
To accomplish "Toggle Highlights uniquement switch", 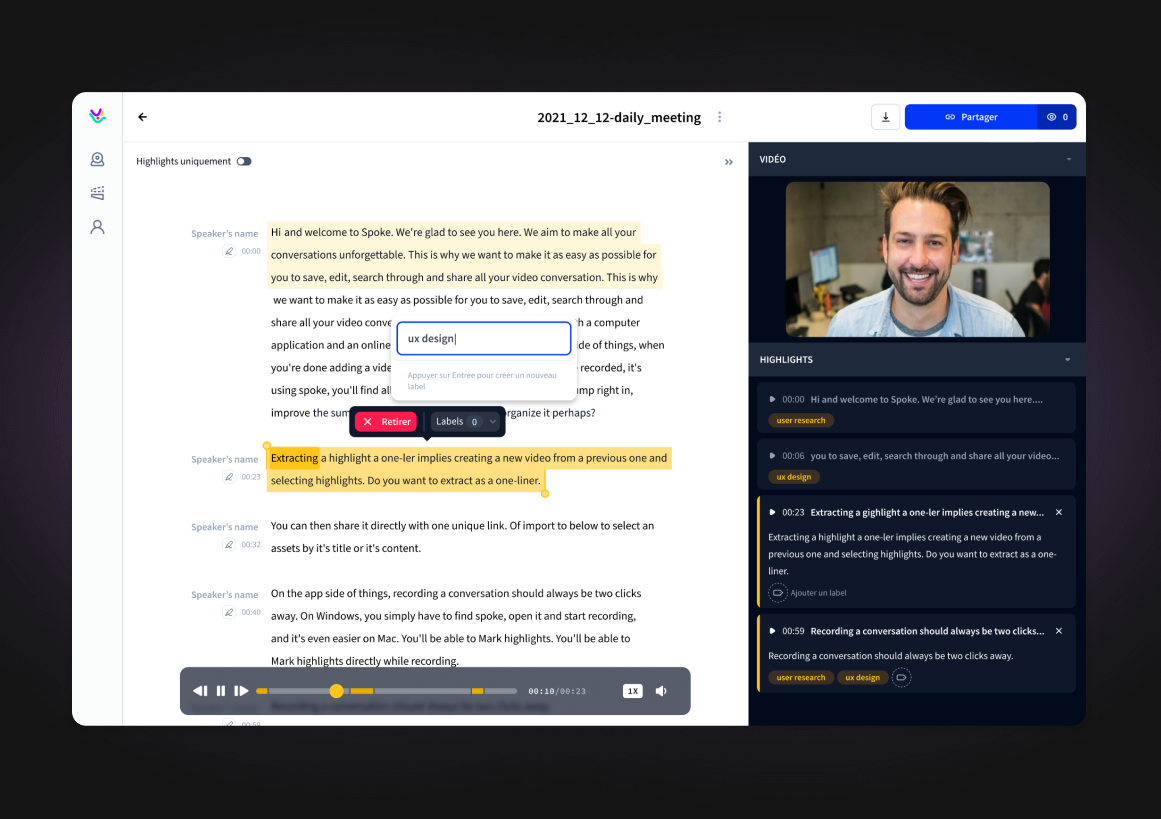I will pos(244,161).
